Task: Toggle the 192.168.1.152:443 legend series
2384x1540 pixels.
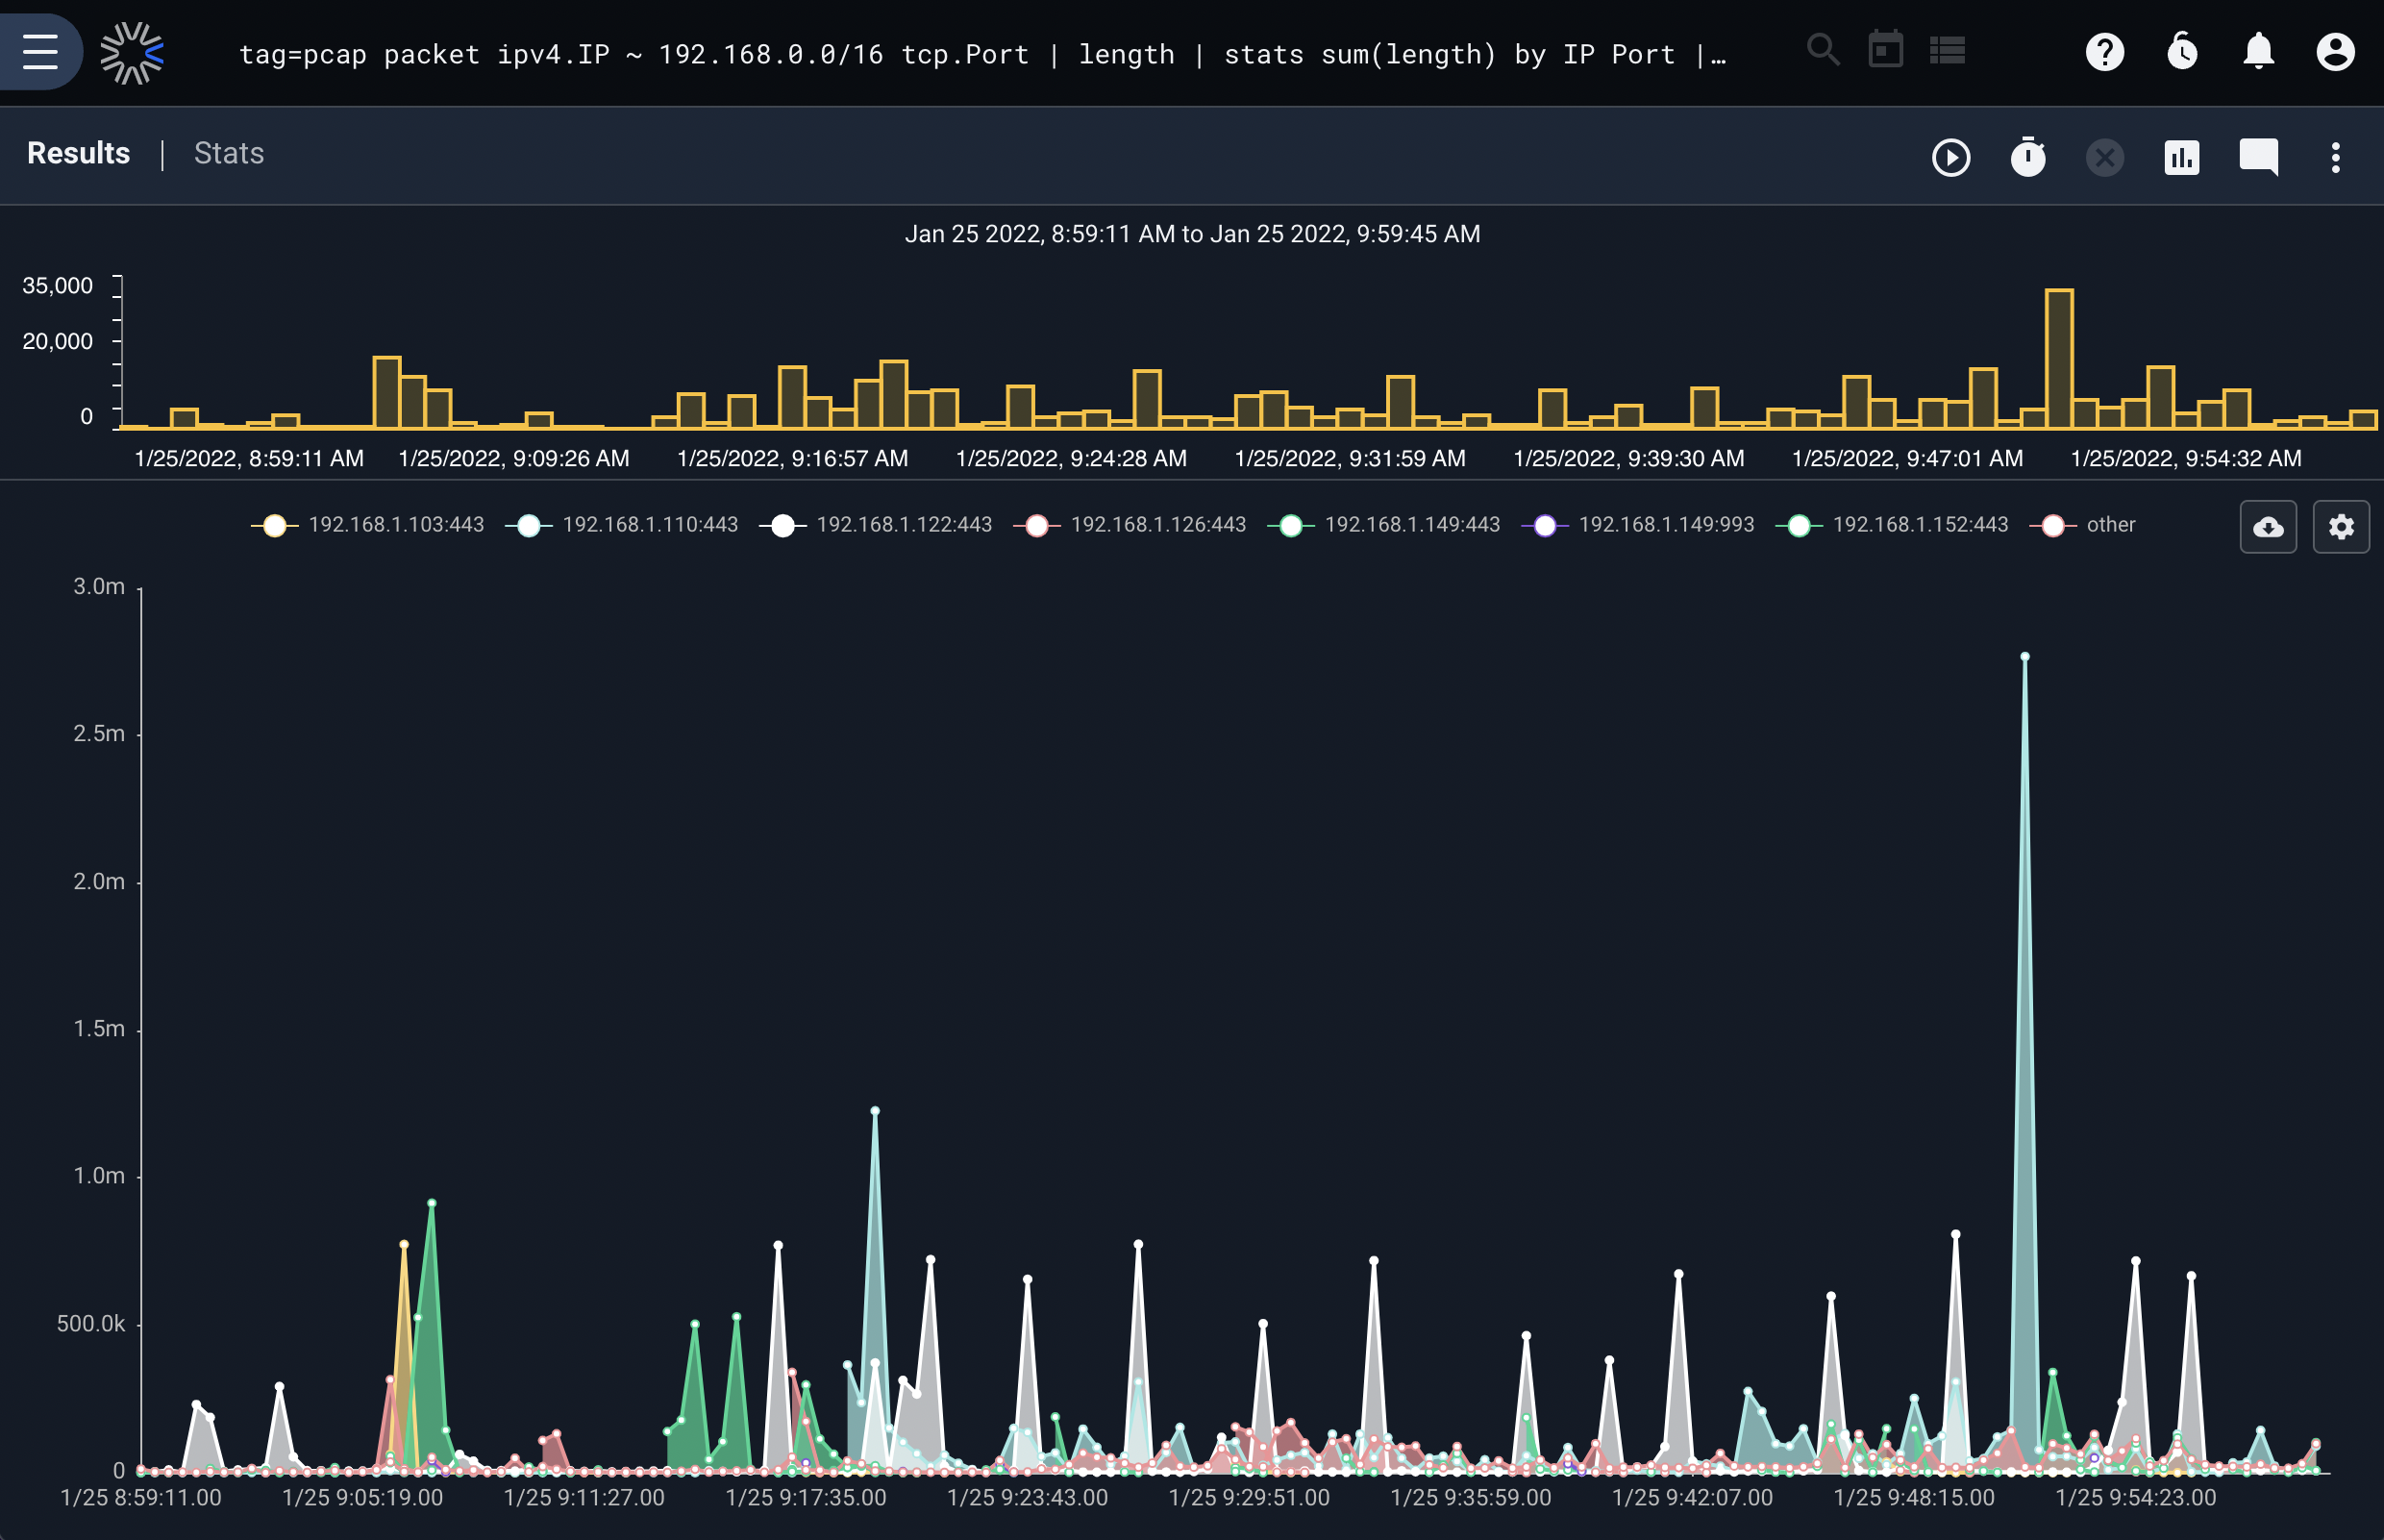Action: [1891, 525]
